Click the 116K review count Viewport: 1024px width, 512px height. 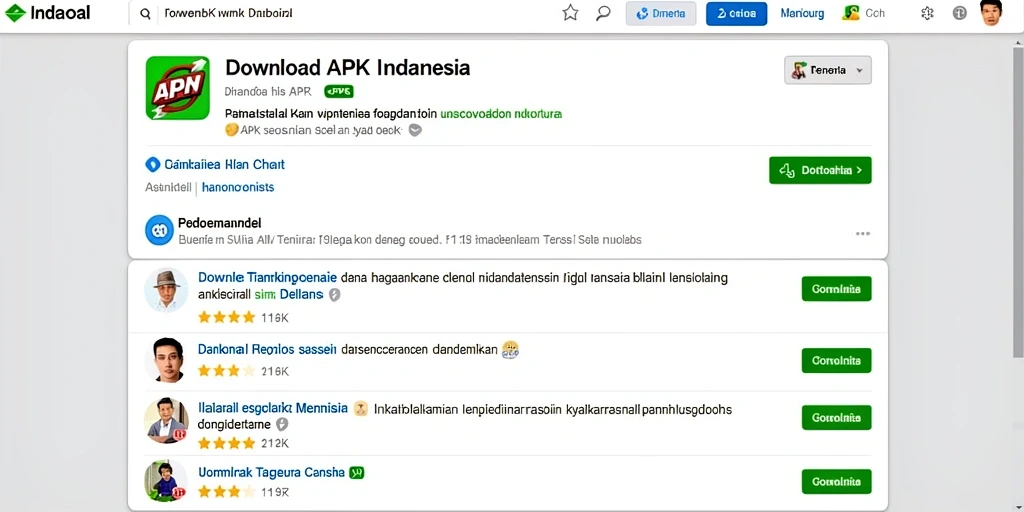[x=275, y=318]
